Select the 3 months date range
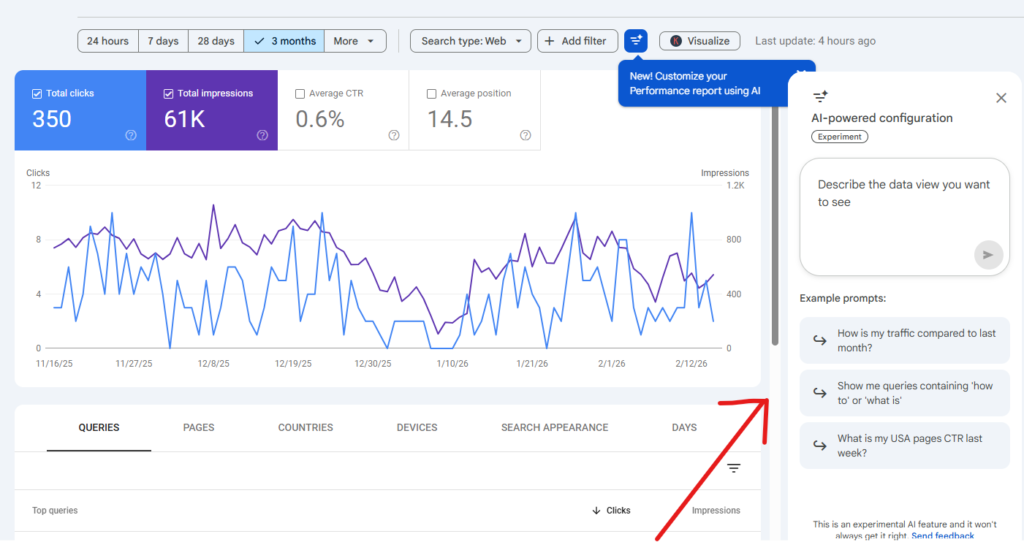Screen dimensions: 1024x542 (284, 41)
